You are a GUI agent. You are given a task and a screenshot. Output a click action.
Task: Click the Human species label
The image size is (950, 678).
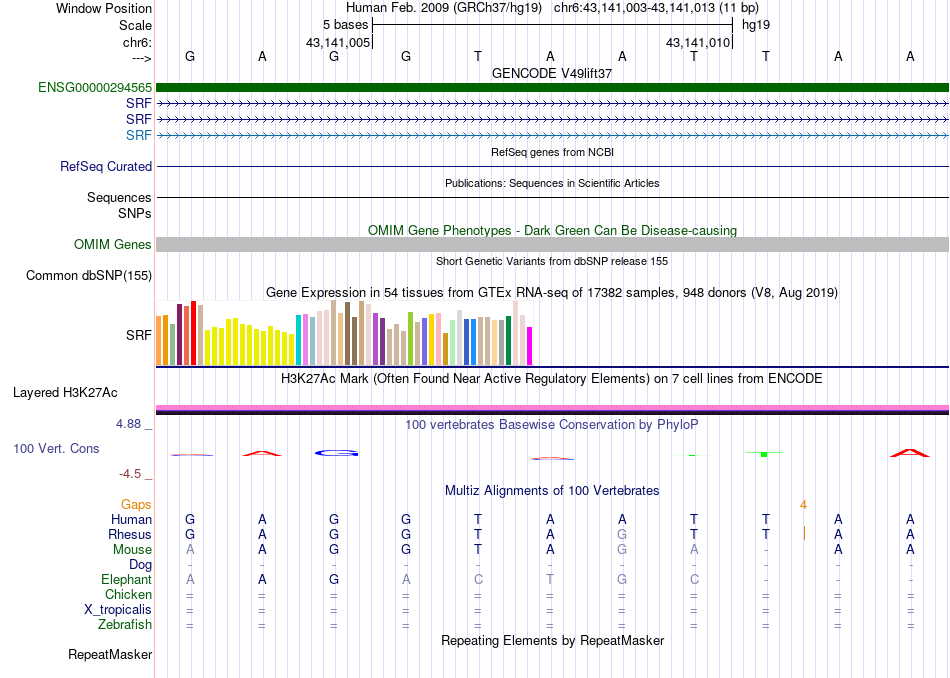131,519
